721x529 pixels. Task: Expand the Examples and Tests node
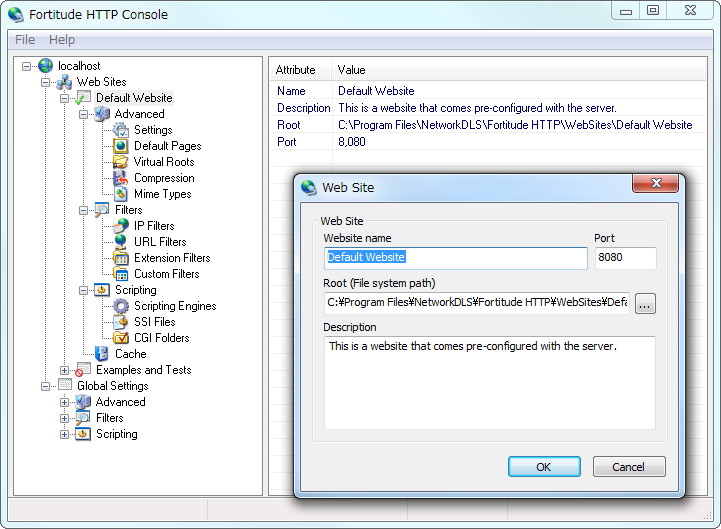point(64,370)
